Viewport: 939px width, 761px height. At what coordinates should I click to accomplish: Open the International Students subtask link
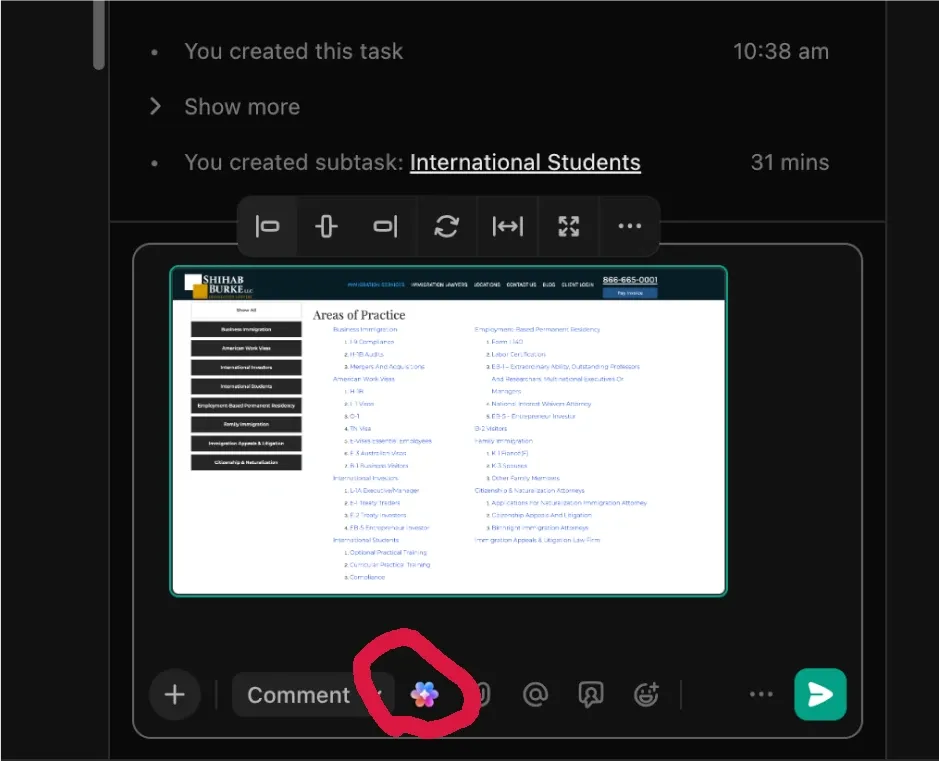[x=525, y=162]
